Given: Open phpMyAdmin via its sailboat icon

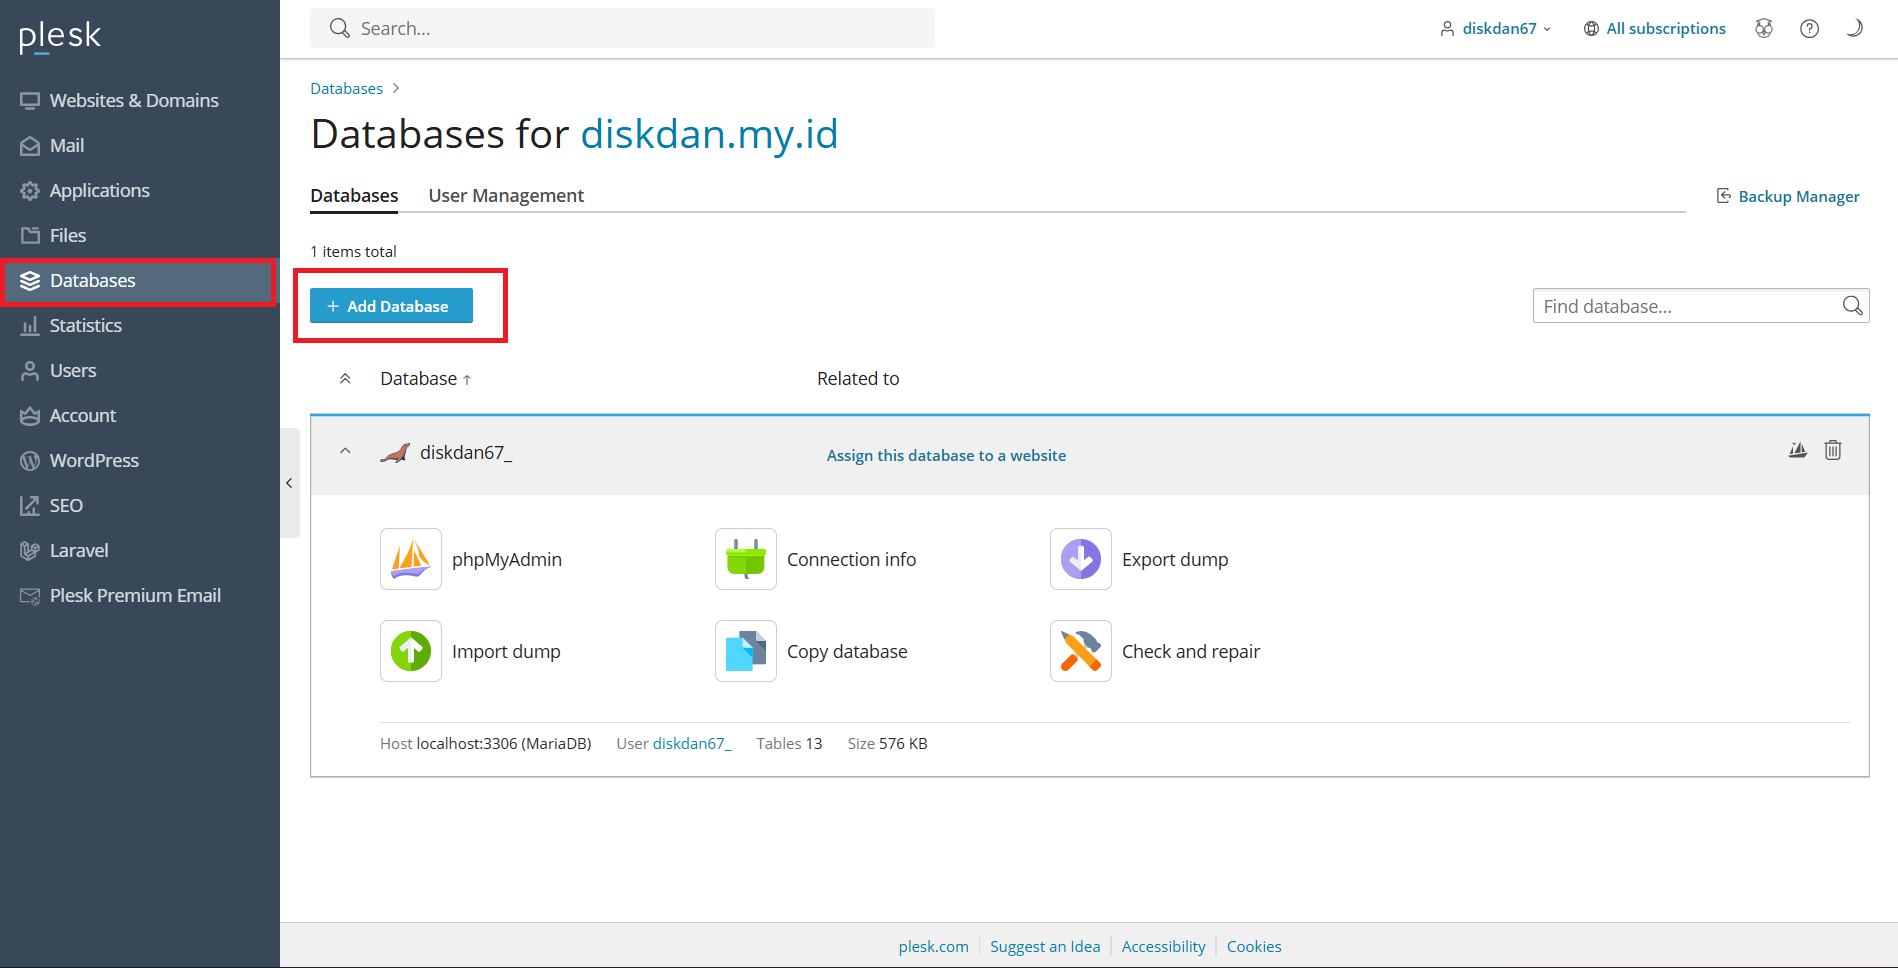Looking at the screenshot, I should pos(410,559).
